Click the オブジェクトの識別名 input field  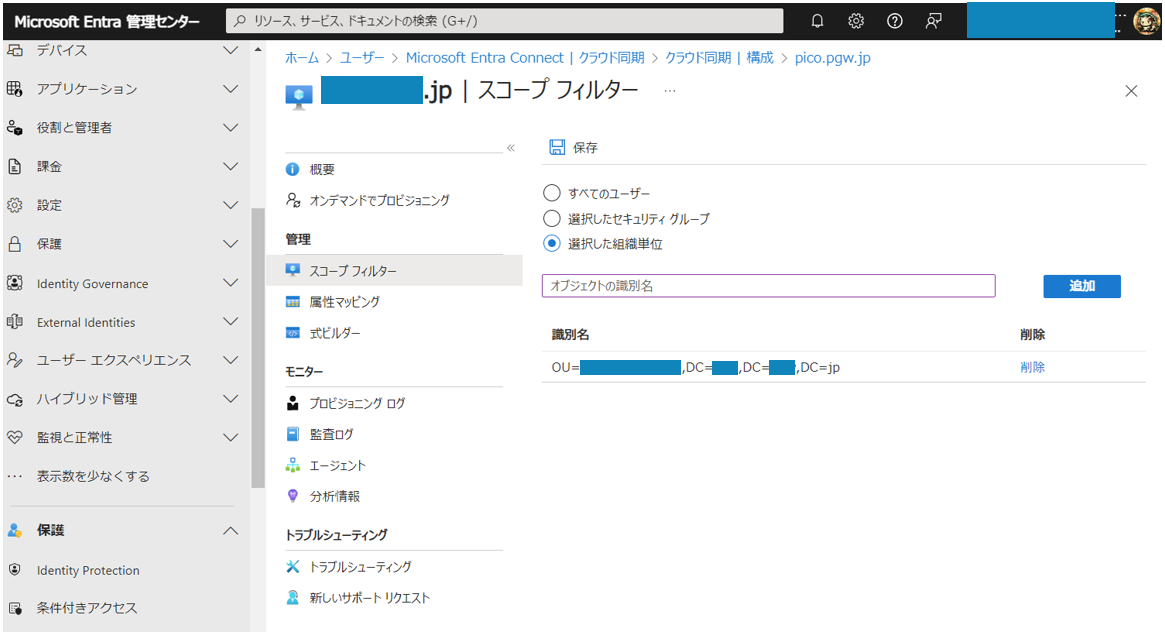click(x=768, y=286)
